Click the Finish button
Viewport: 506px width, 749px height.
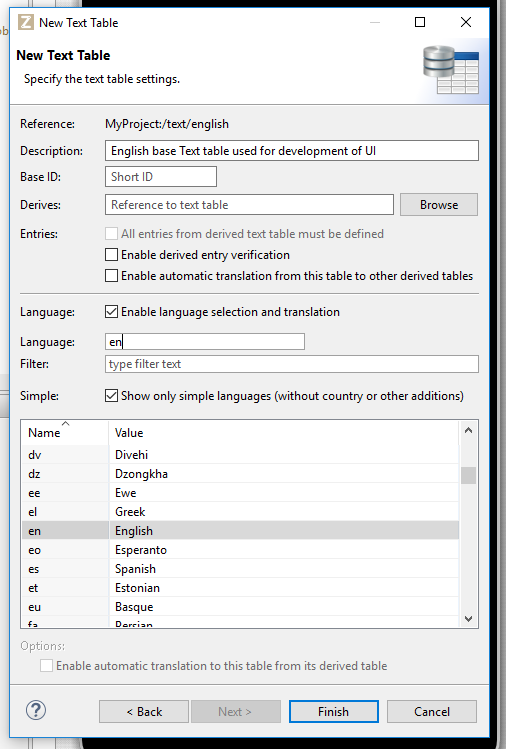pyautogui.click(x=334, y=712)
